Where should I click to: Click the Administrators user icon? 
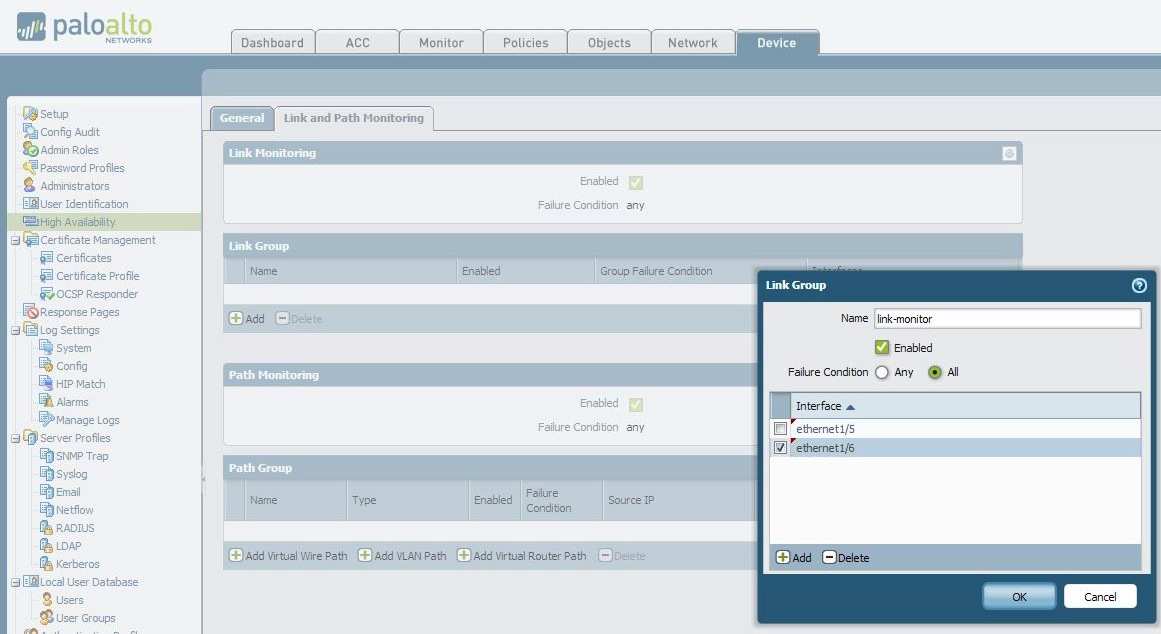coord(31,186)
